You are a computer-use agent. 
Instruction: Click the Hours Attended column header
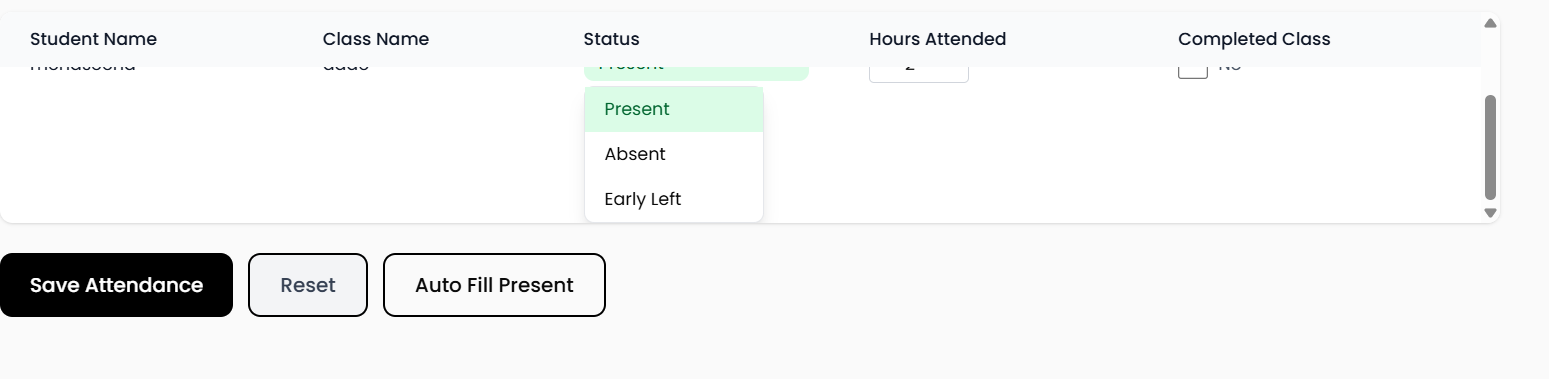937,39
